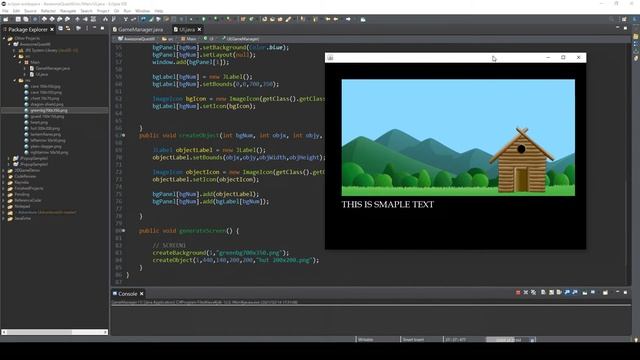The height and width of the screenshot is (360, 640).
Task: Click Remove All Terminated Launches icon
Action: click(533, 292)
